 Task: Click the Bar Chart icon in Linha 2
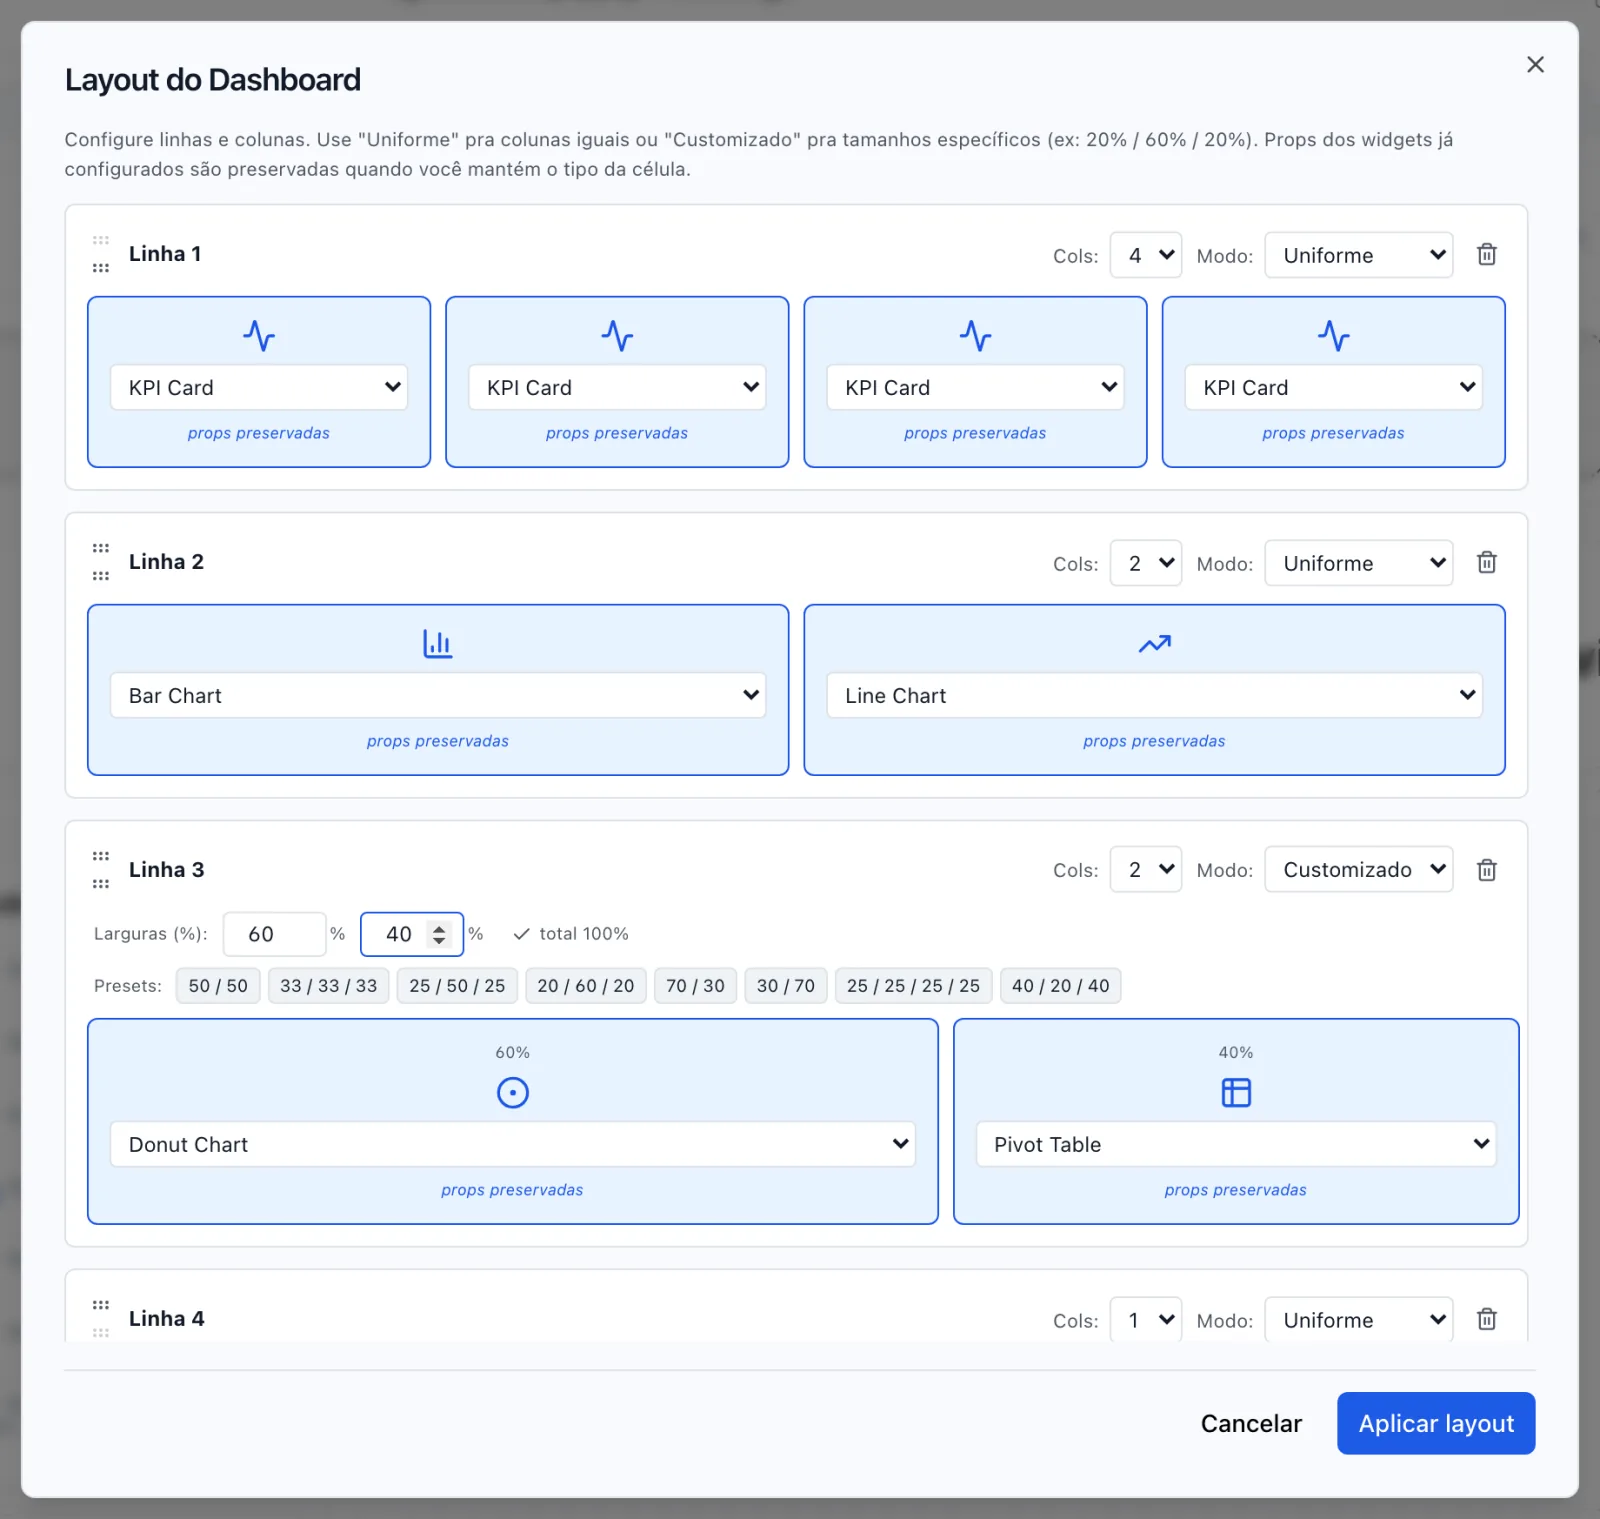click(438, 643)
